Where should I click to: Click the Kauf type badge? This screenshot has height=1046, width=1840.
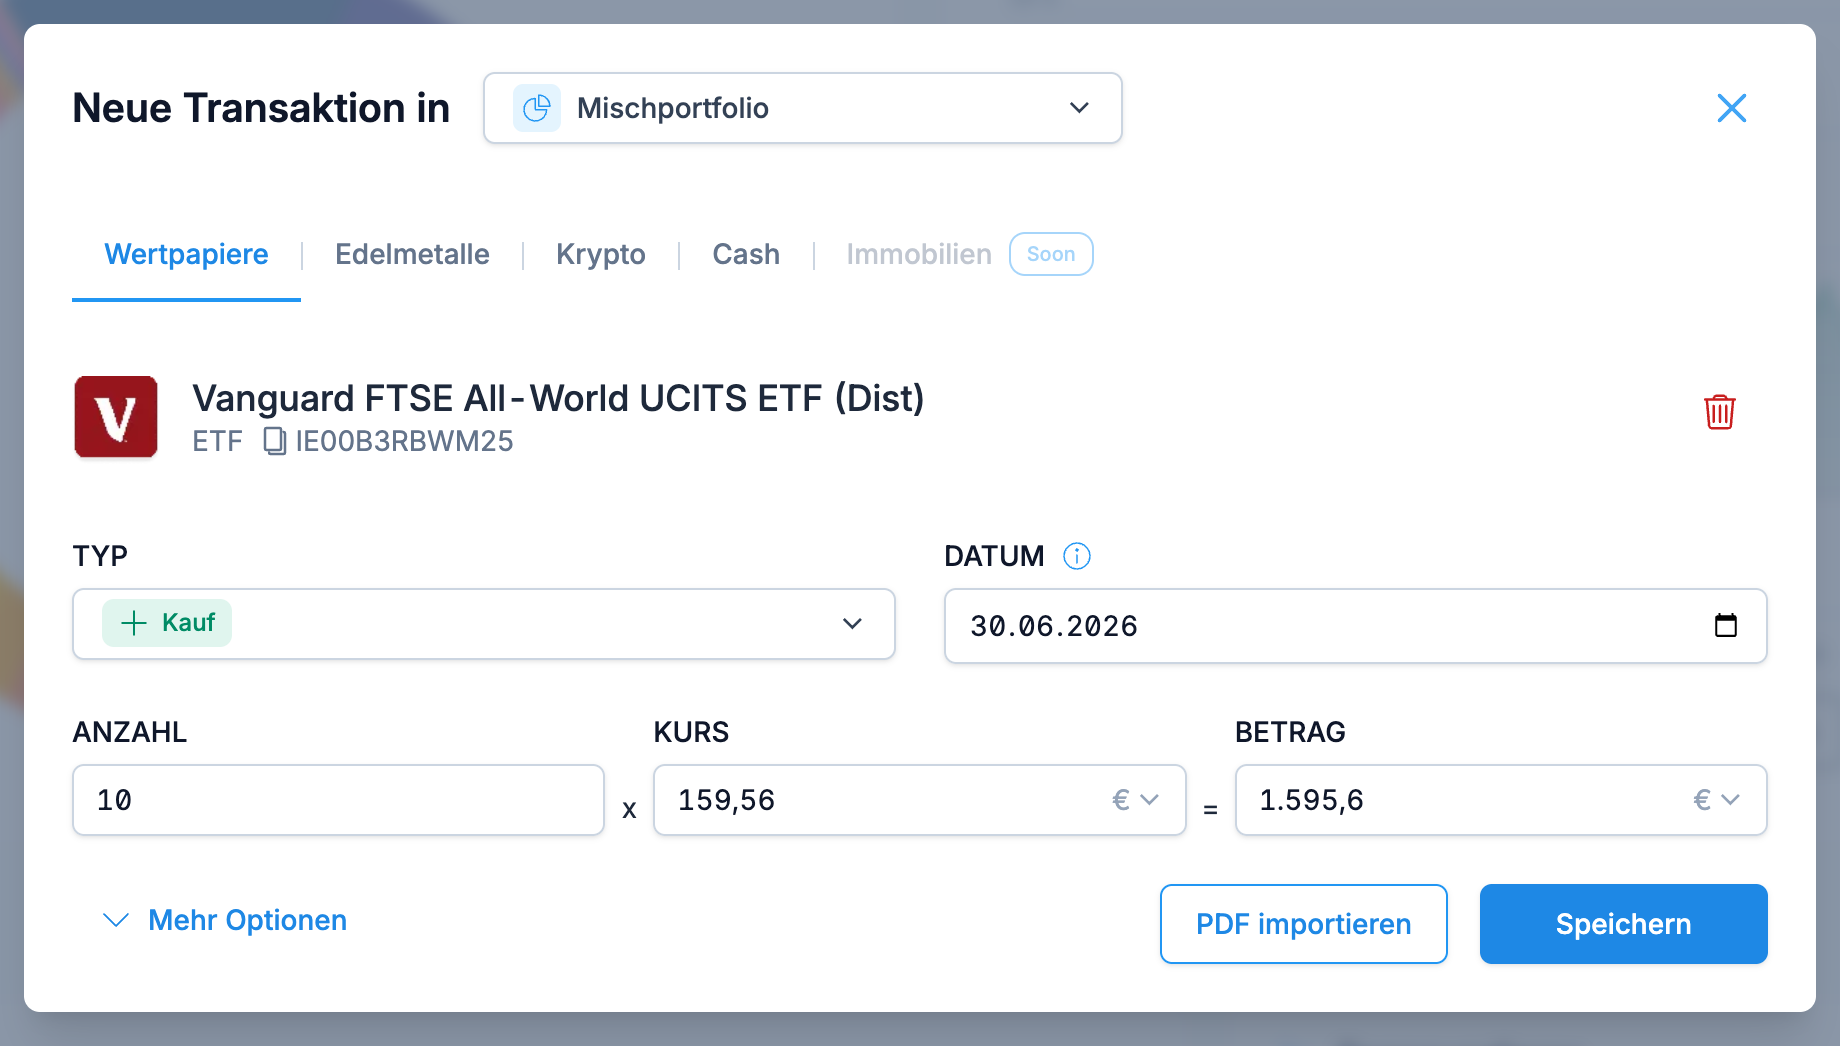point(167,623)
